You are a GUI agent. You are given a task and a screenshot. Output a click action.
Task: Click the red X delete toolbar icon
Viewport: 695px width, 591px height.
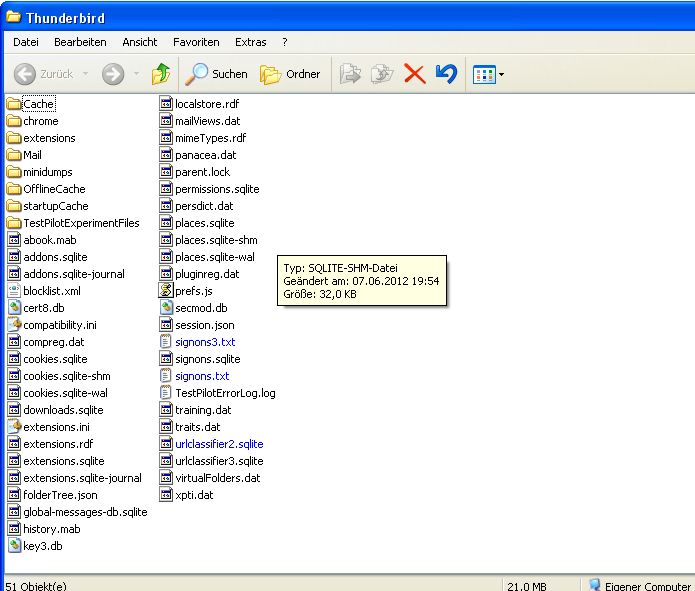(414, 74)
